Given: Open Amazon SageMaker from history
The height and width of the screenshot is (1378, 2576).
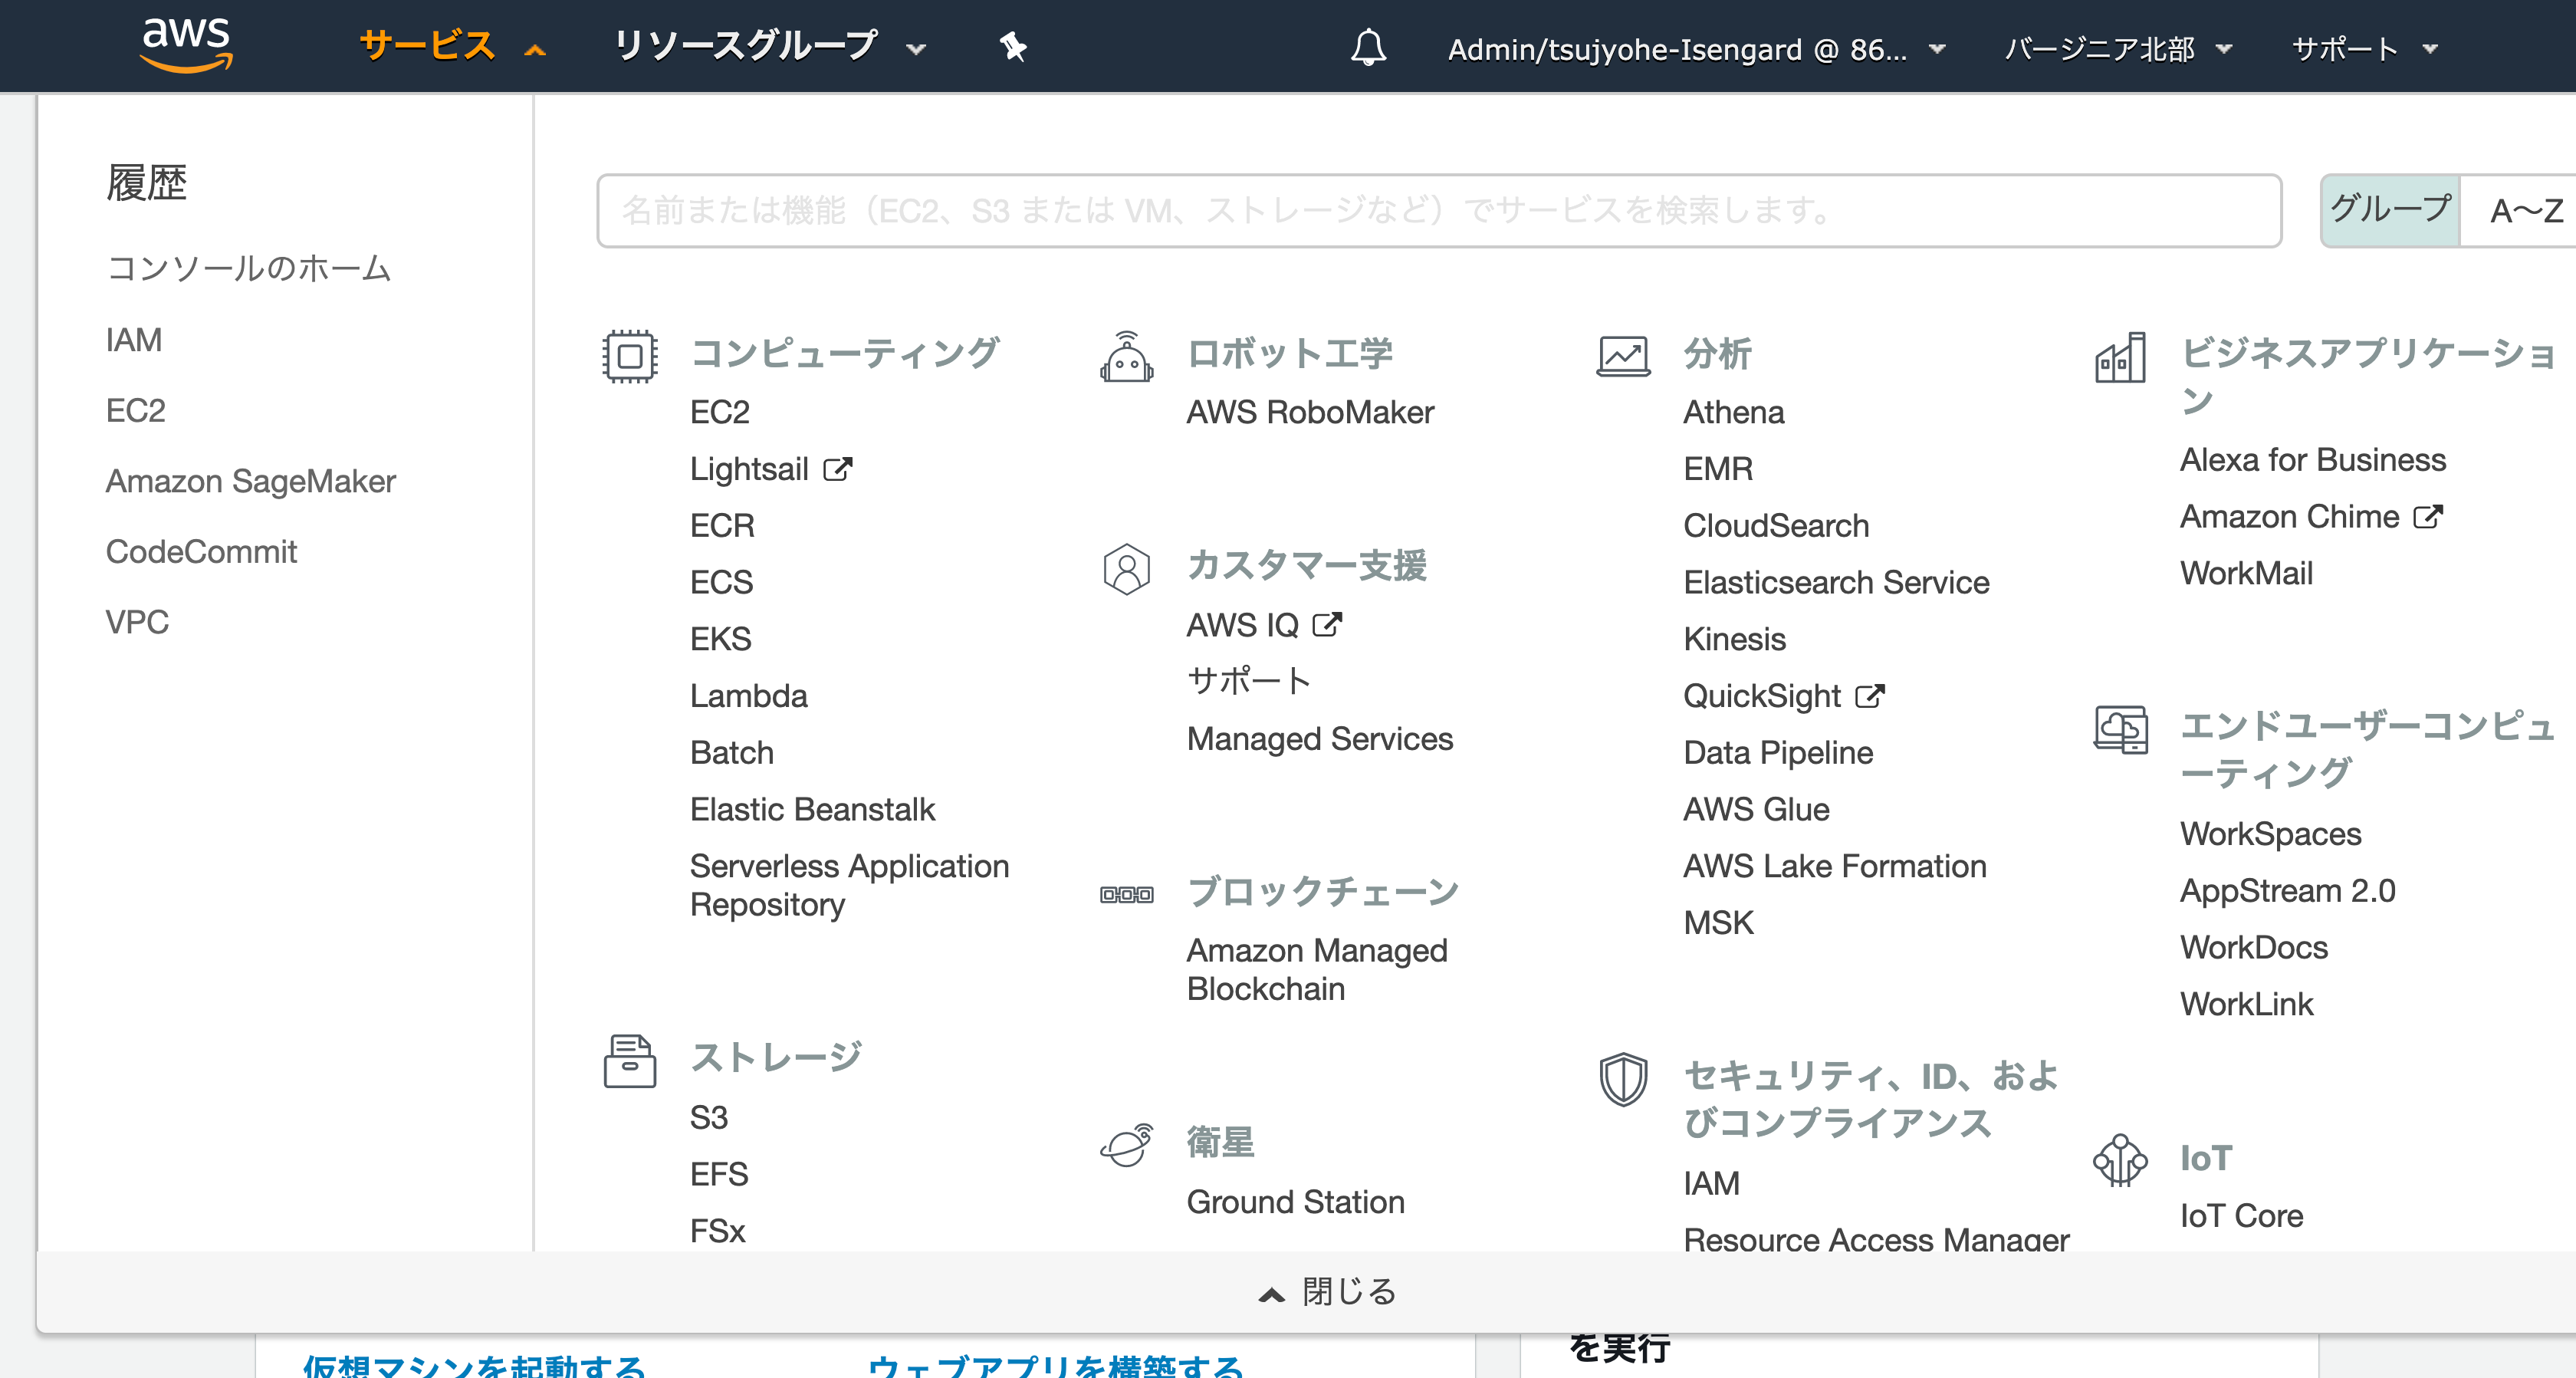Looking at the screenshot, I should [251, 481].
